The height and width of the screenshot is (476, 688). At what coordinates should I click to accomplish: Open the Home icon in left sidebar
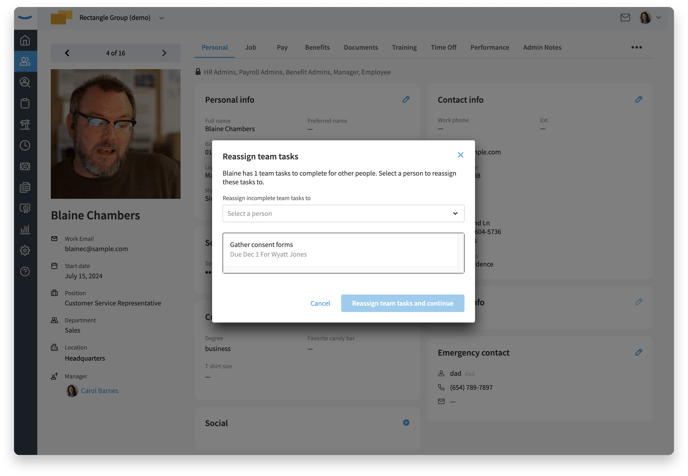[x=25, y=41]
